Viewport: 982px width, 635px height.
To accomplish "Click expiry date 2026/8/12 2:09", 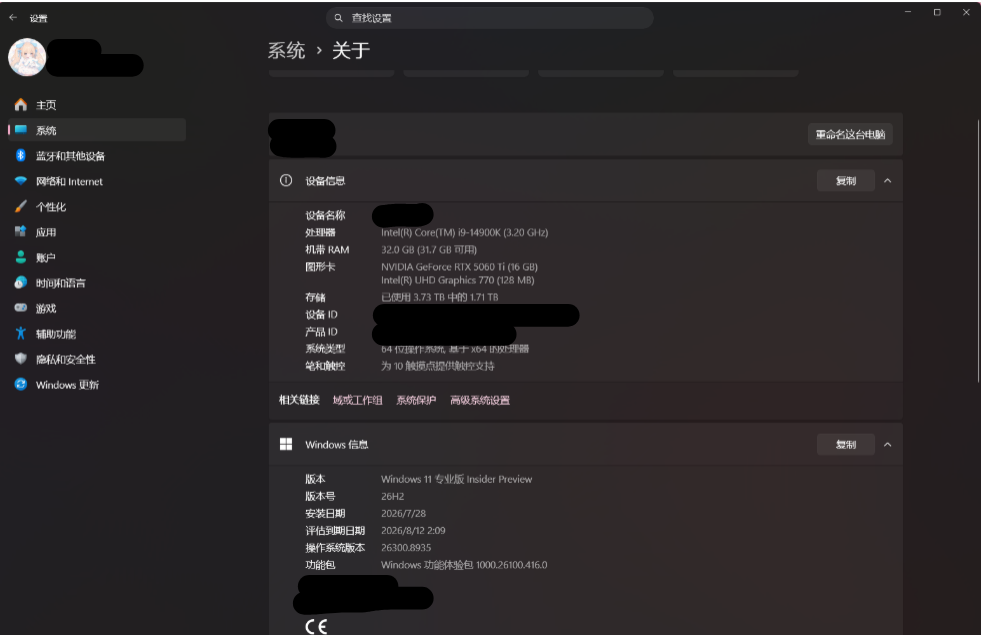I will click(413, 530).
